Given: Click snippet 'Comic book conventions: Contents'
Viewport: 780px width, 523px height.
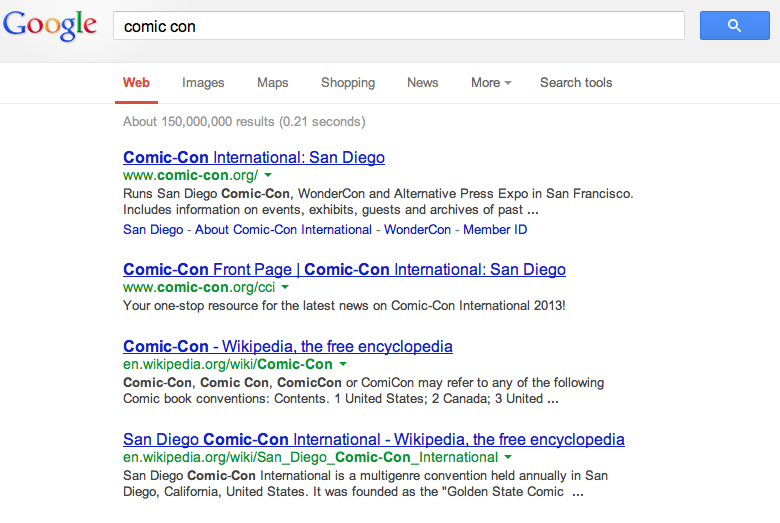Looking at the screenshot, I should pyautogui.click(x=341, y=399).
